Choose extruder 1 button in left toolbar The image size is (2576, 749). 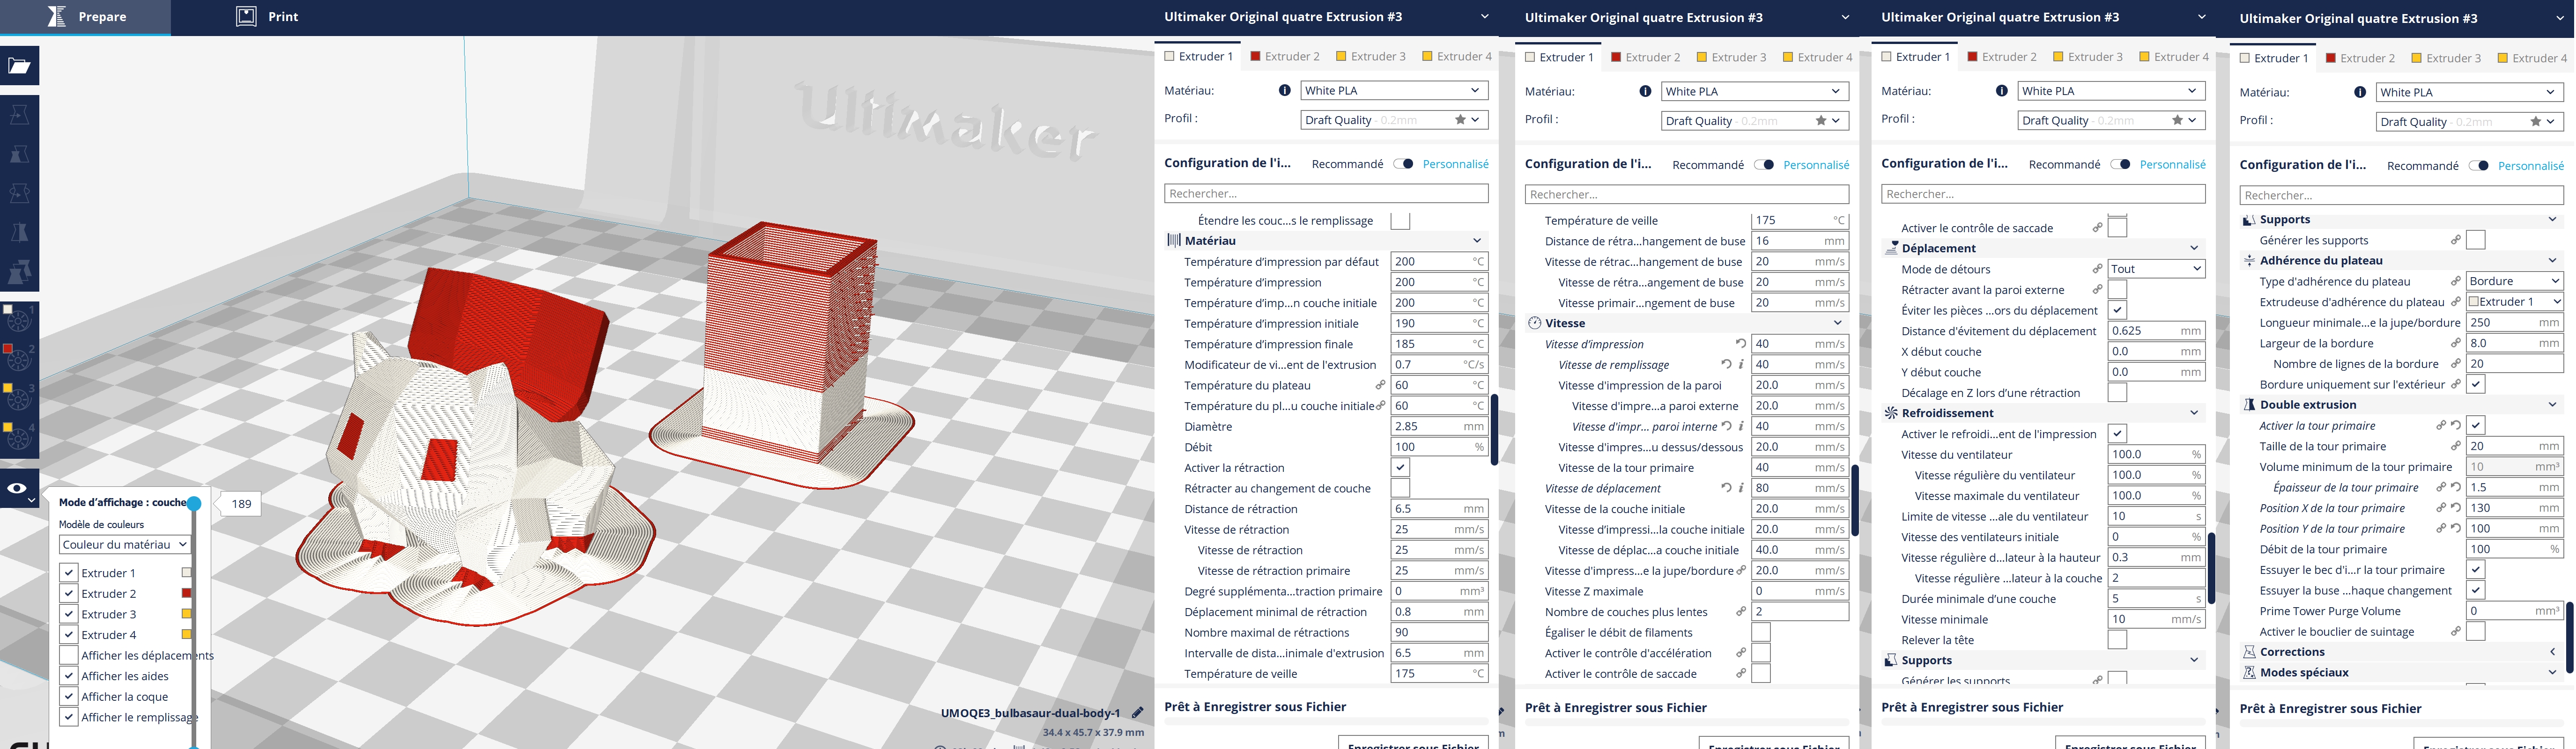point(19,321)
